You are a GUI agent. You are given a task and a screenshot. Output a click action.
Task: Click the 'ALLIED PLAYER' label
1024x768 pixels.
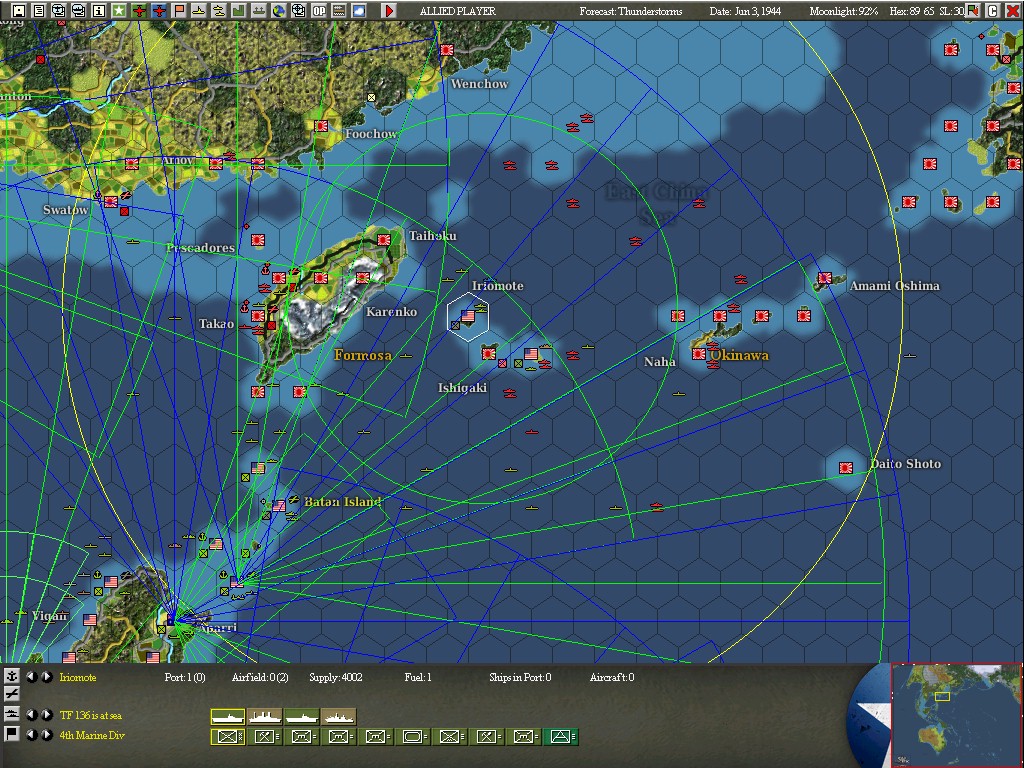[458, 11]
